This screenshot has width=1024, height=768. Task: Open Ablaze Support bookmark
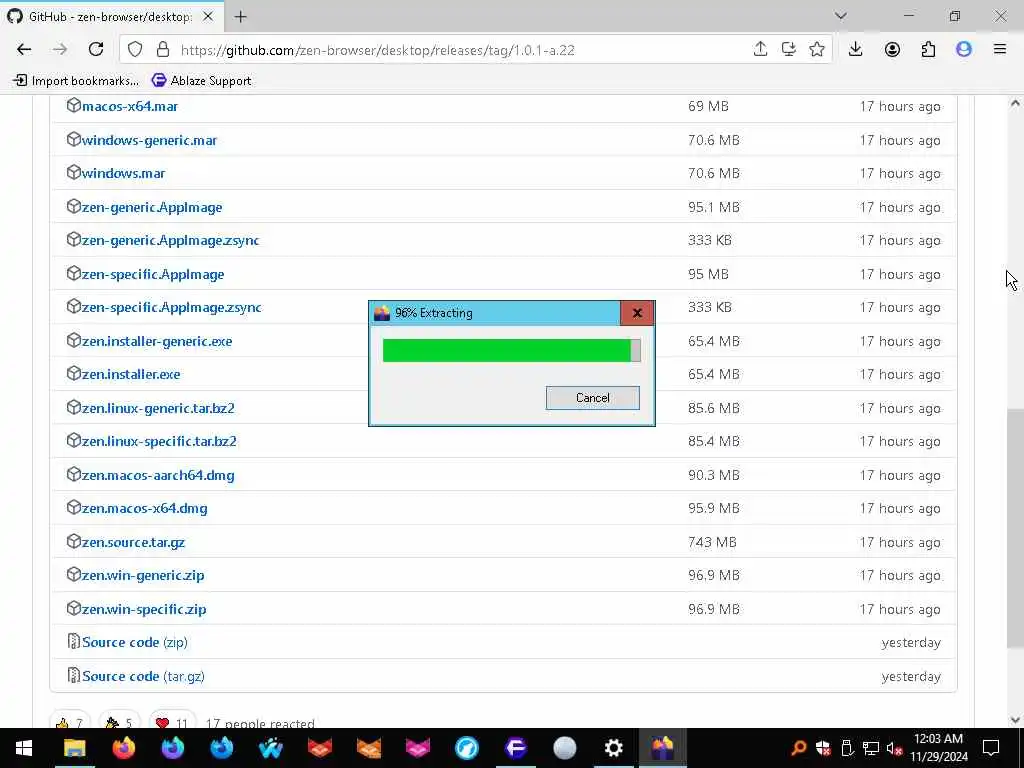coord(201,81)
